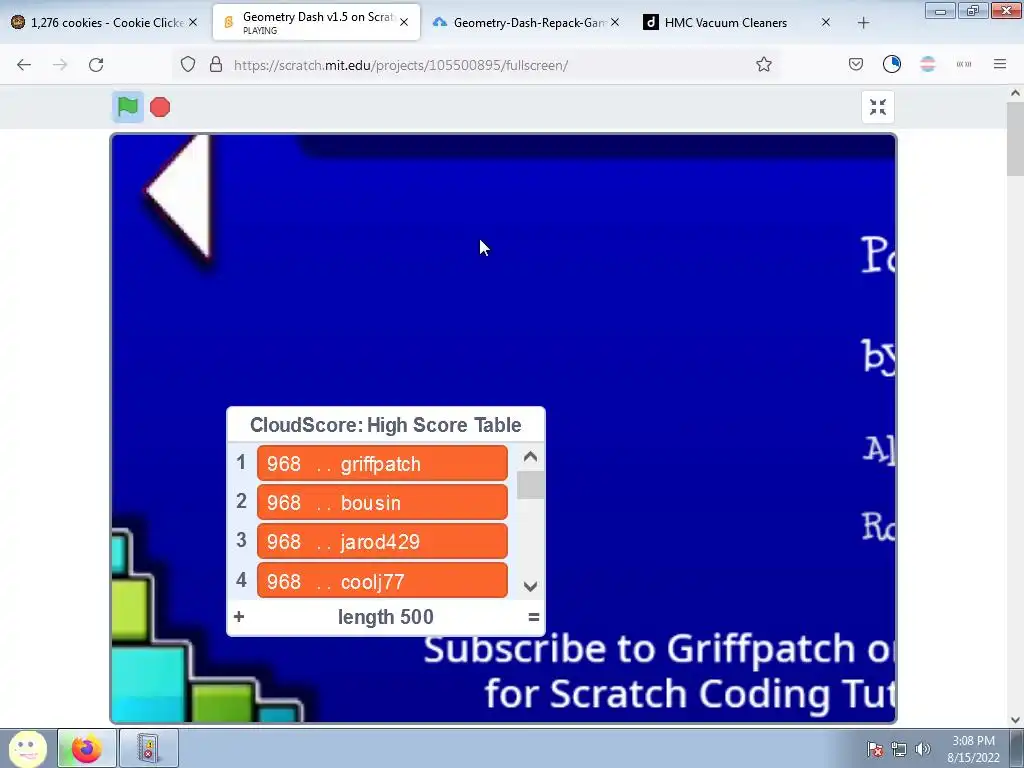Close the HMC Vacuum Cleaners tab
The width and height of the screenshot is (1024, 768).
click(x=825, y=22)
